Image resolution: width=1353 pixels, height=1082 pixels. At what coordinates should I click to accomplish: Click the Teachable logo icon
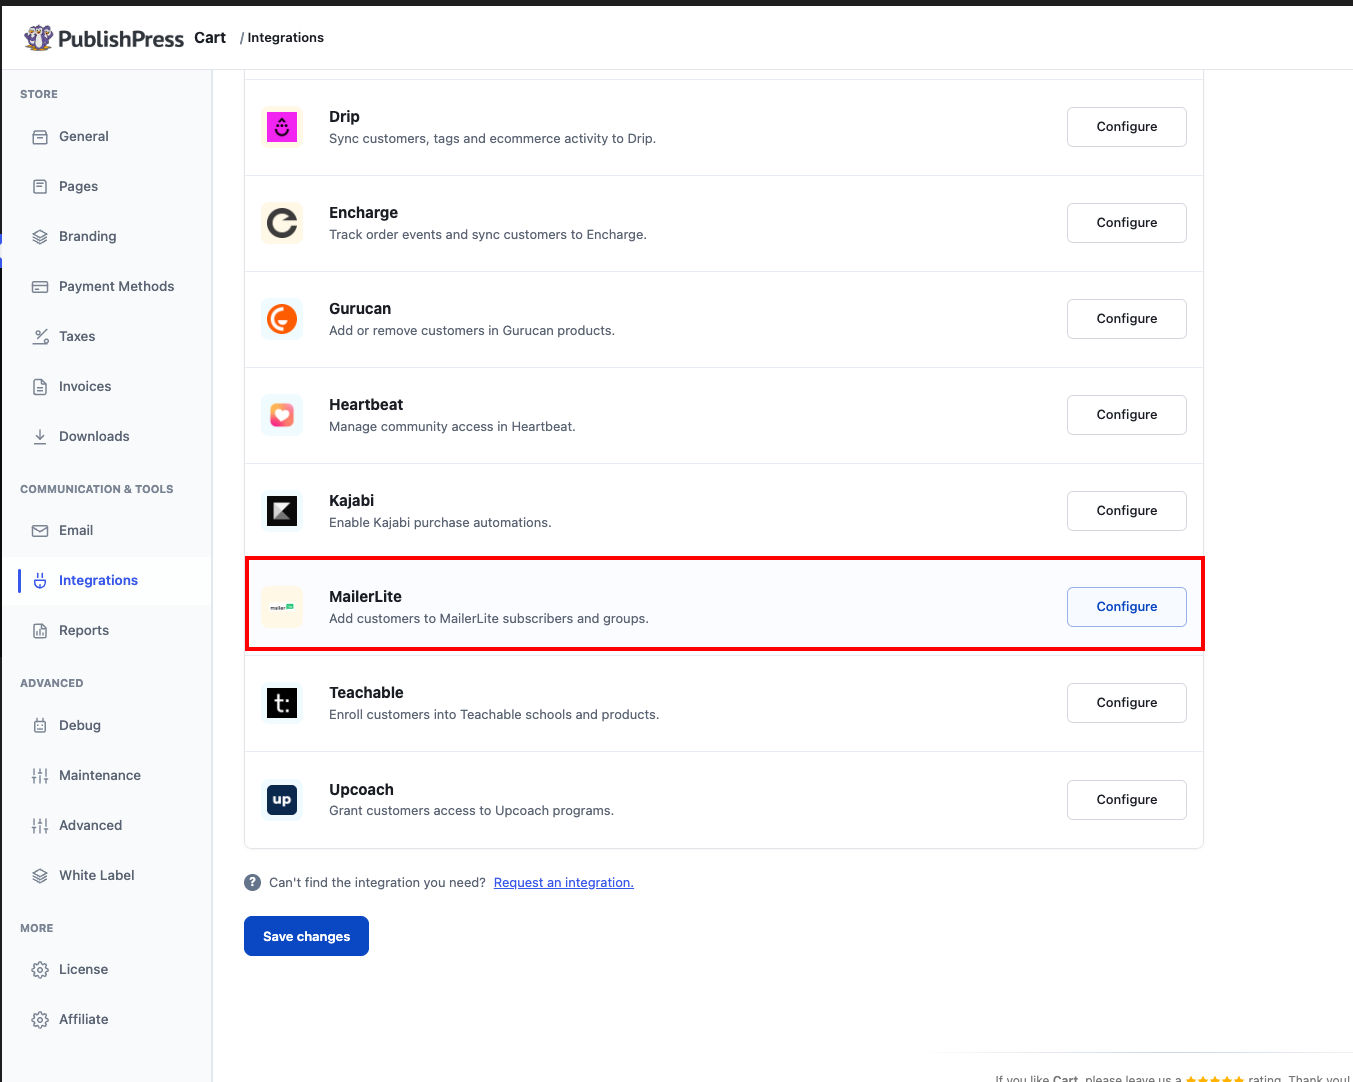pyautogui.click(x=282, y=703)
